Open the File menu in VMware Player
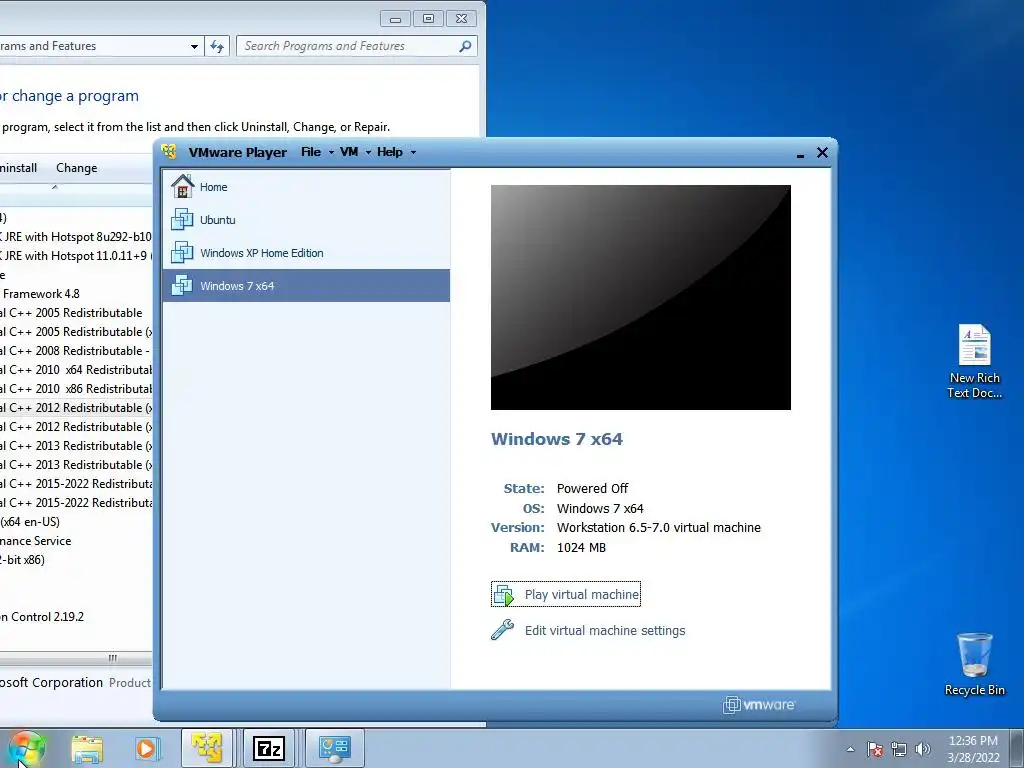Screen dimensions: 1024x768 (x=317, y=152)
